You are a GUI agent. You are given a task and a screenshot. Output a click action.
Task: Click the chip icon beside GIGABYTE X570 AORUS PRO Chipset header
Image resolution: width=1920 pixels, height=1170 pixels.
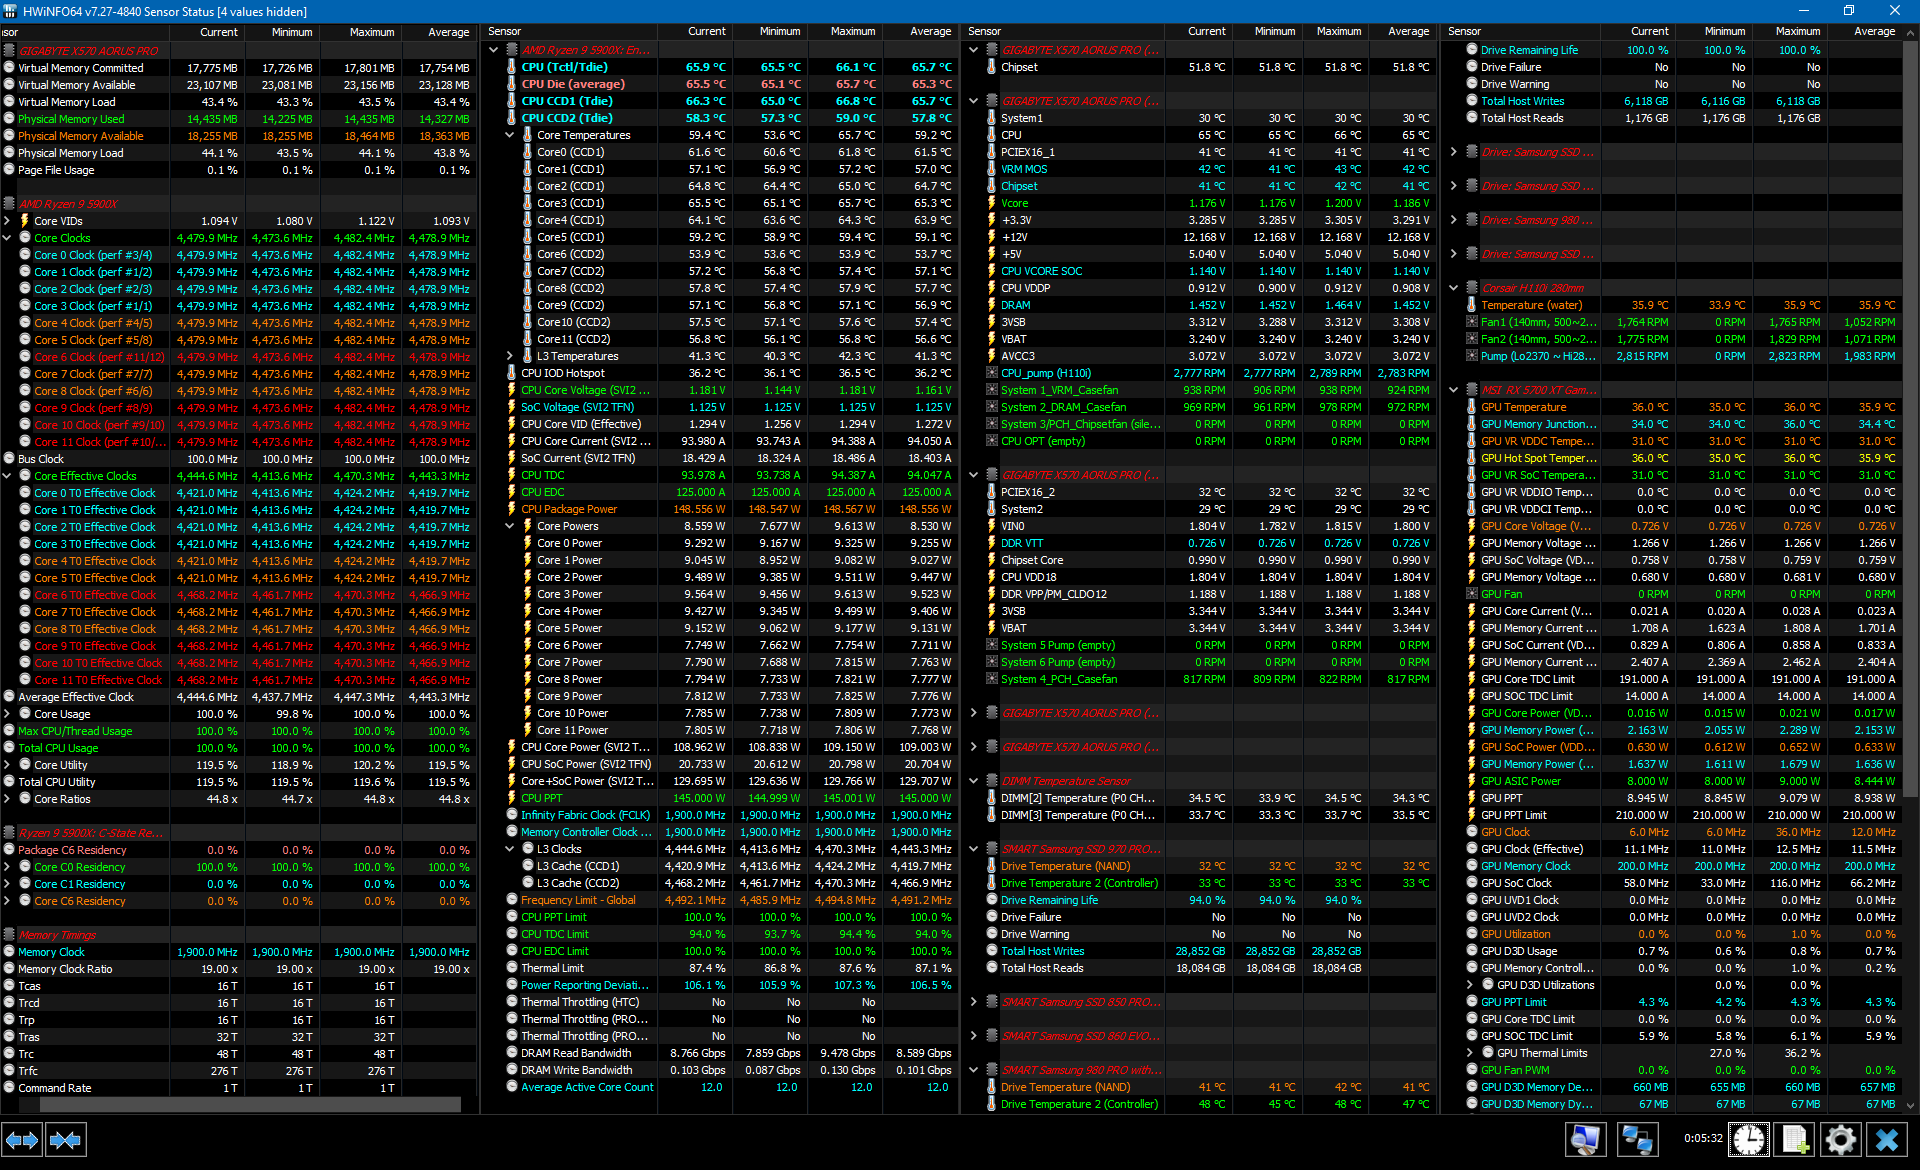coord(992,50)
